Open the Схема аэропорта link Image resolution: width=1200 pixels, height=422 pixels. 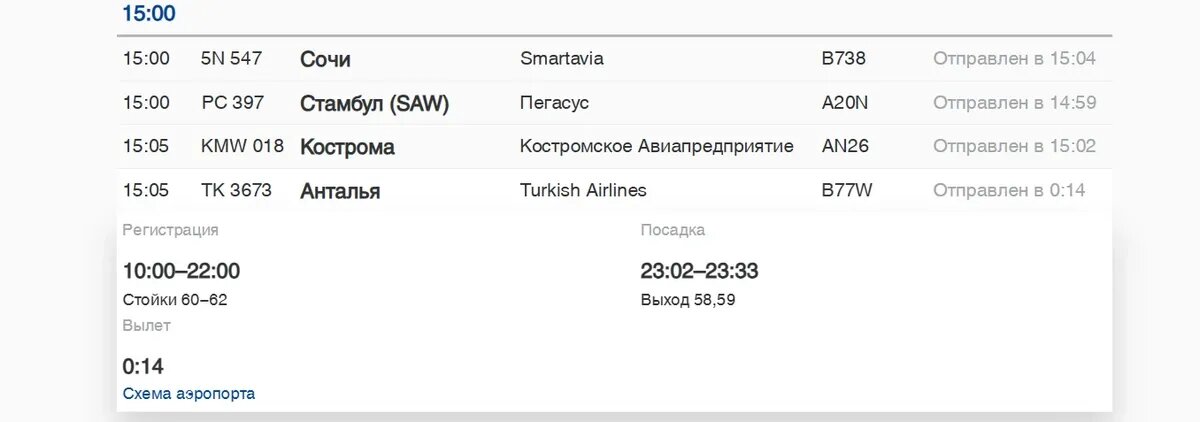188,394
